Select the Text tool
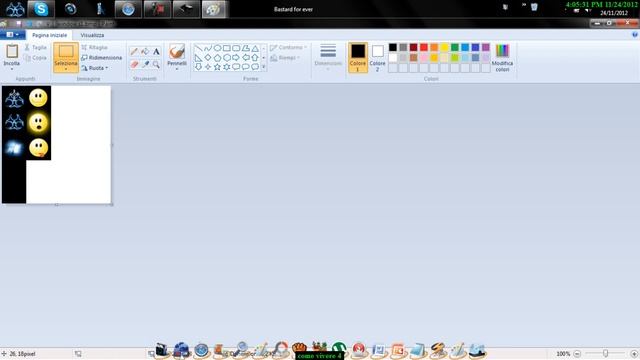The image size is (640, 360). coord(156,51)
